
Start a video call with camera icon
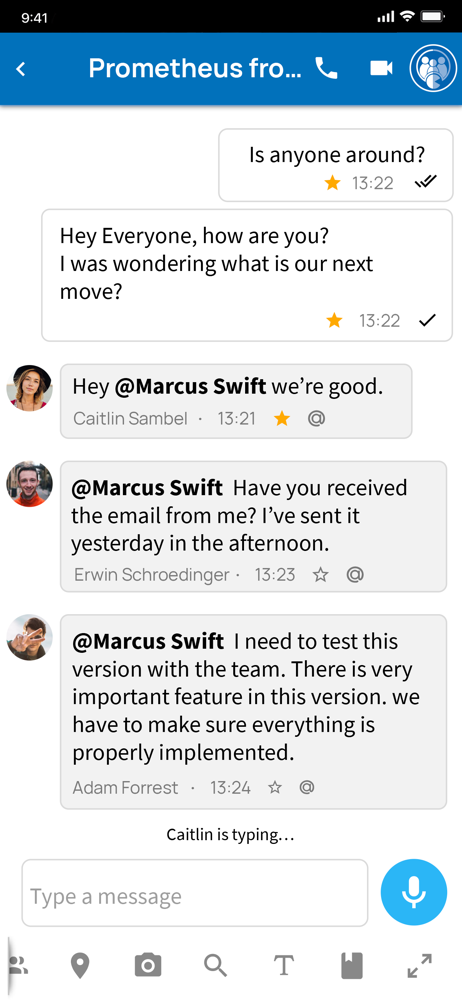point(381,68)
